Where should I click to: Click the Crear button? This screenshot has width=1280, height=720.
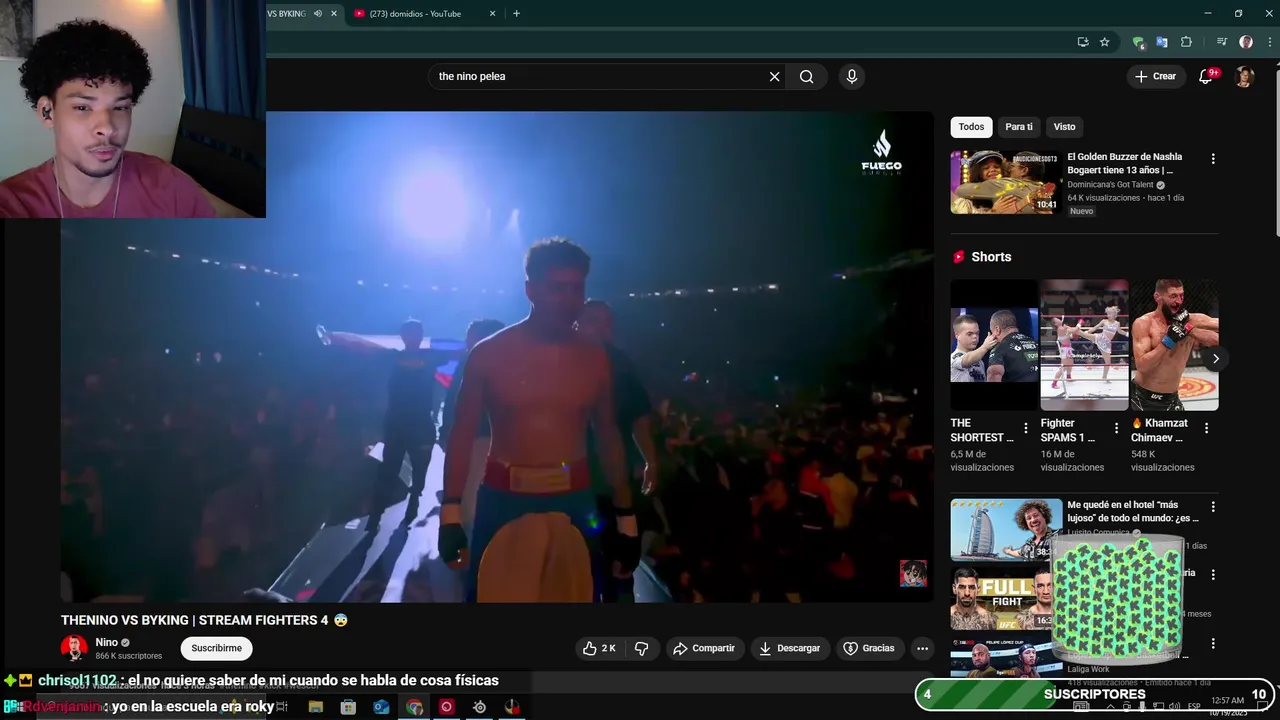[x=1156, y=76]
